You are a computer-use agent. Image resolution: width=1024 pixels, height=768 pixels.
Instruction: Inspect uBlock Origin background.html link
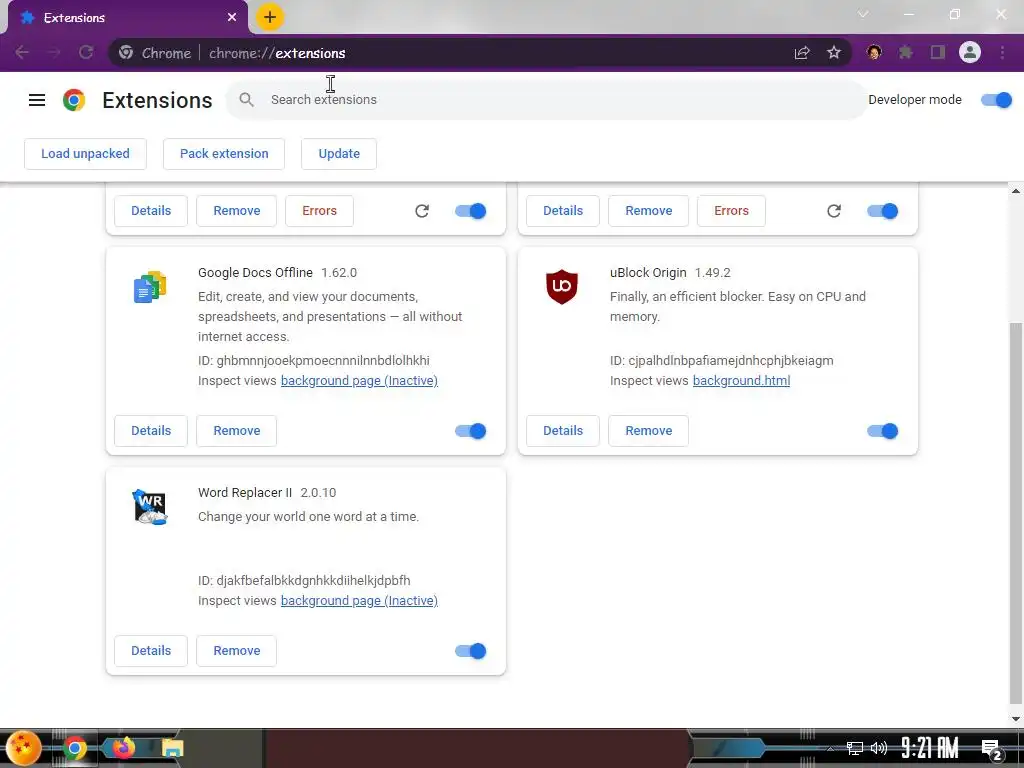[741, 381]
